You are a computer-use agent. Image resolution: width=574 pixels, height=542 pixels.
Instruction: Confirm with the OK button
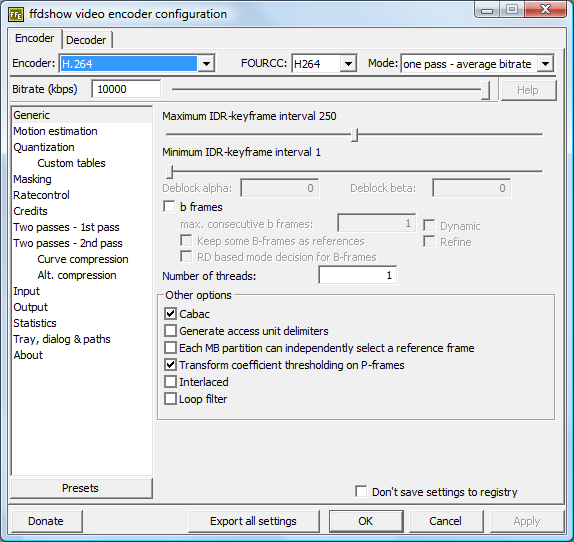click(366, 521)
